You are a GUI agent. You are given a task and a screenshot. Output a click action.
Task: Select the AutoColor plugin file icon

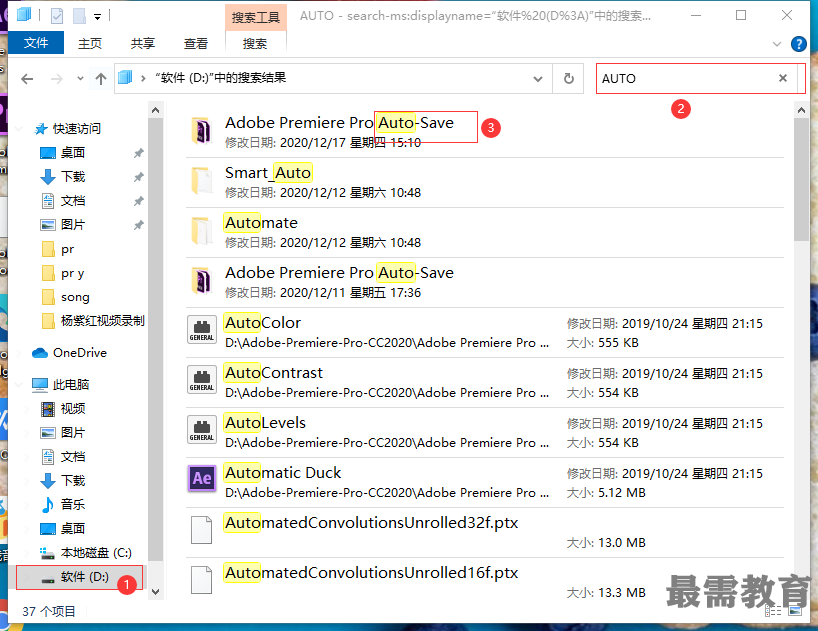(x=202, y=330)
